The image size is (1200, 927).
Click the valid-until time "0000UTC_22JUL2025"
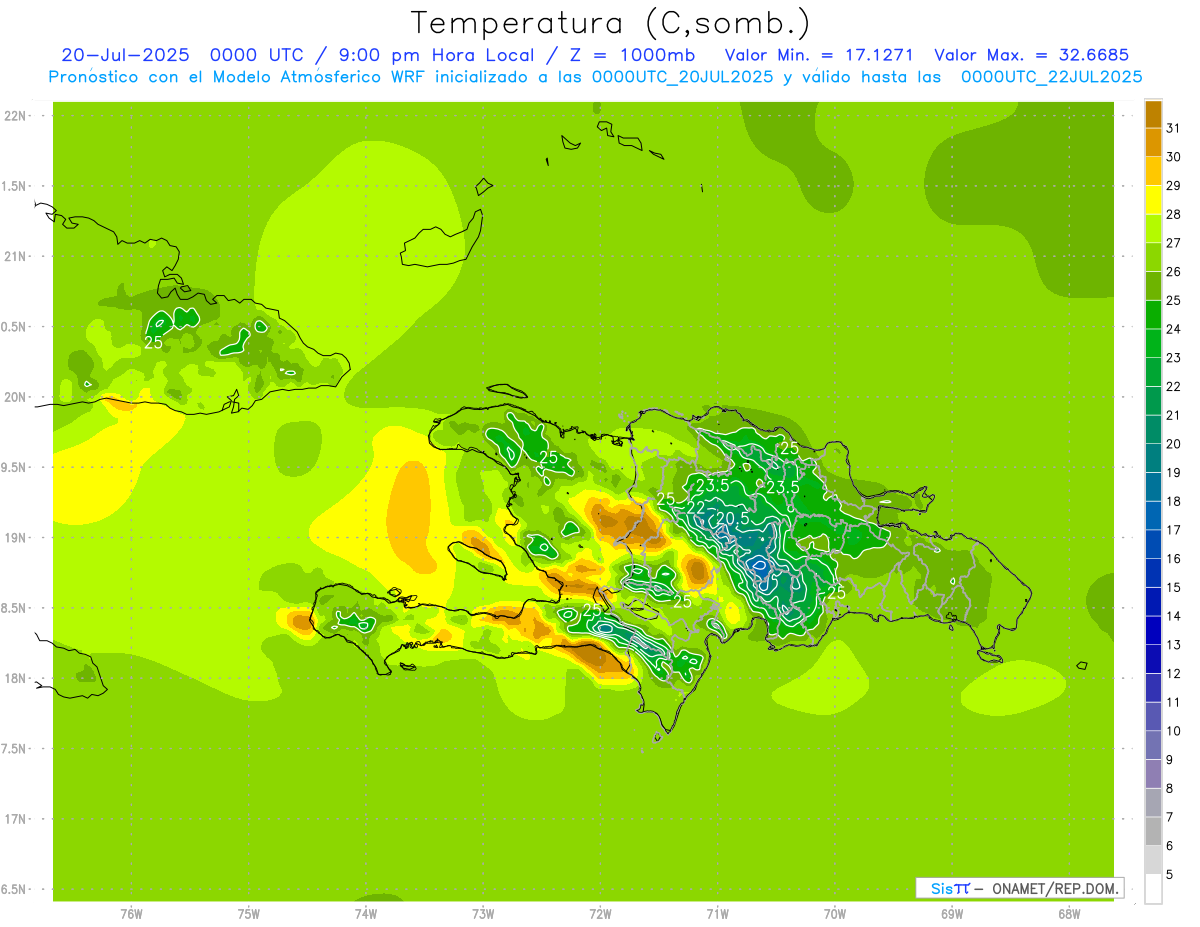[x=1051, y=77]
